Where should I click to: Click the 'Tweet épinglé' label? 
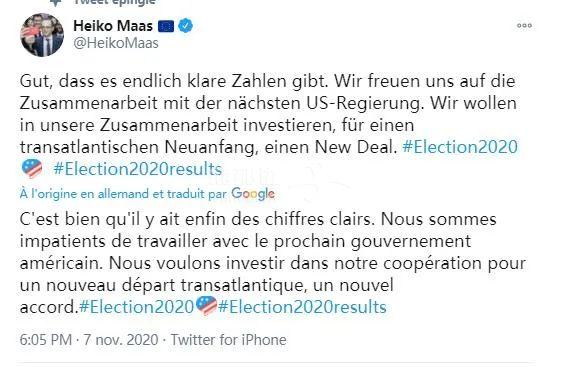coord(114,3)
